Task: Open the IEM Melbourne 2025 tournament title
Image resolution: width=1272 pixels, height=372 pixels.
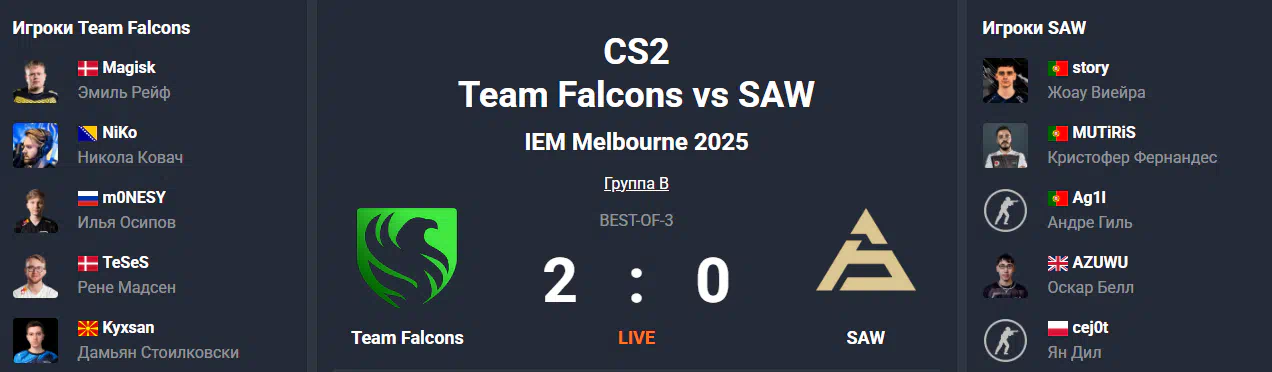Action: [x=636, y=142]
